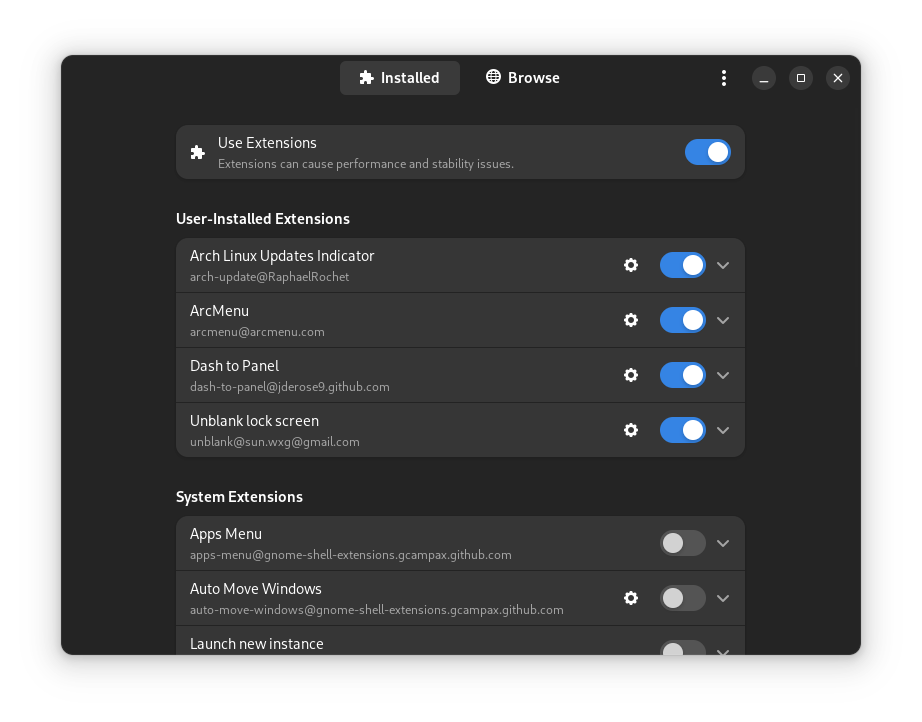The width and height of the screenshot is (922, 722).
Task: Toggle off Dash to Panel extension
Action: coord(682,375)
